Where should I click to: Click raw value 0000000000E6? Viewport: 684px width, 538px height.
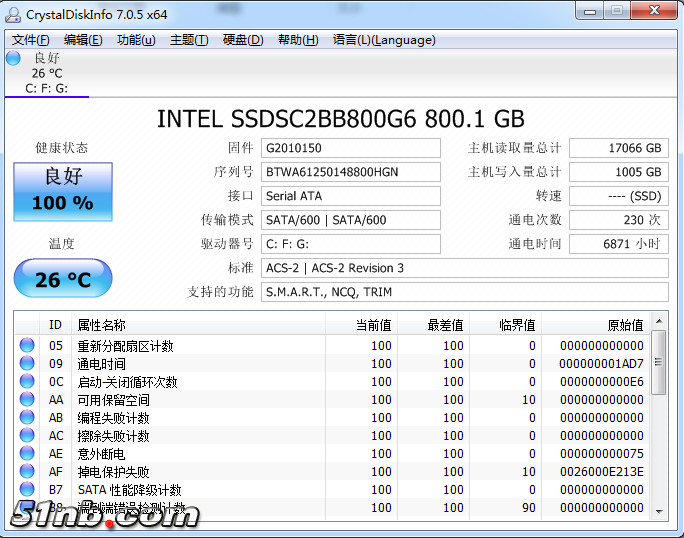click(601, 382)
